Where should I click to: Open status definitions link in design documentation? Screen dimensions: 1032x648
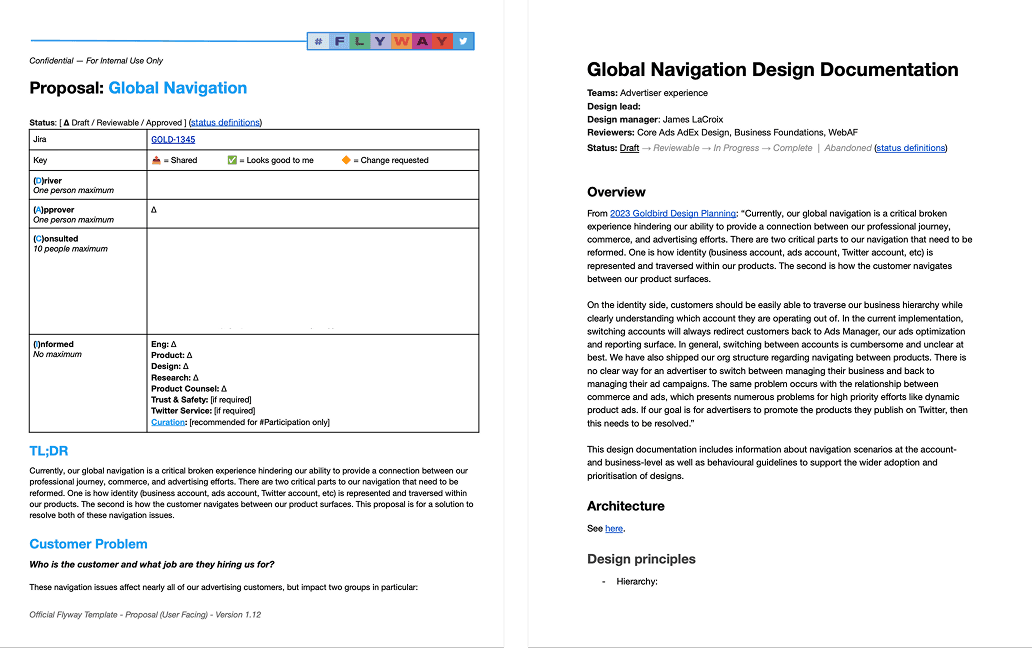pyautogui.click(x=910, y=148)
